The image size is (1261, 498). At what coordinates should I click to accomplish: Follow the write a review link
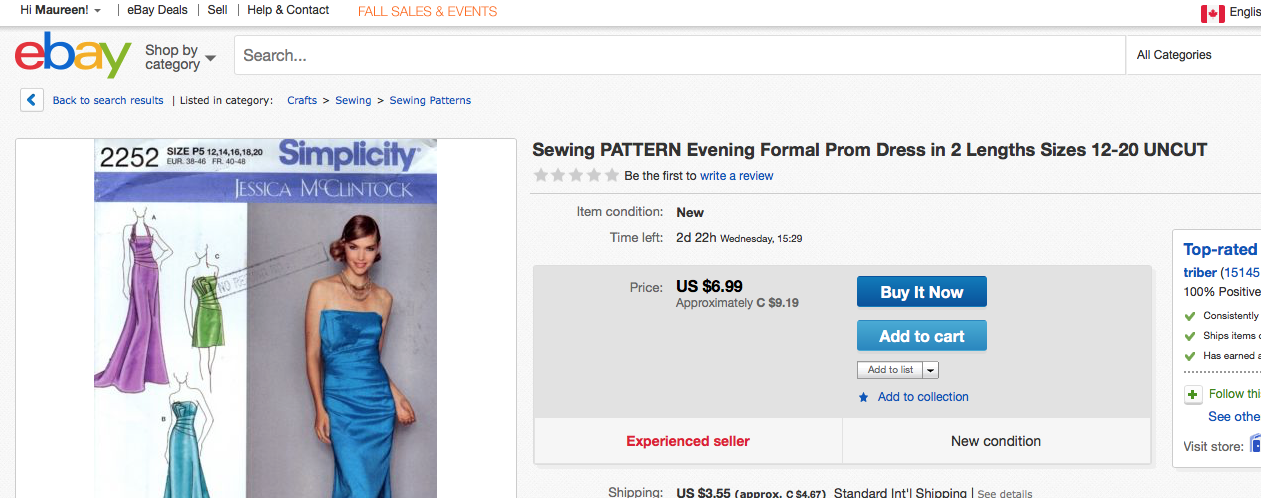point(736,176)
